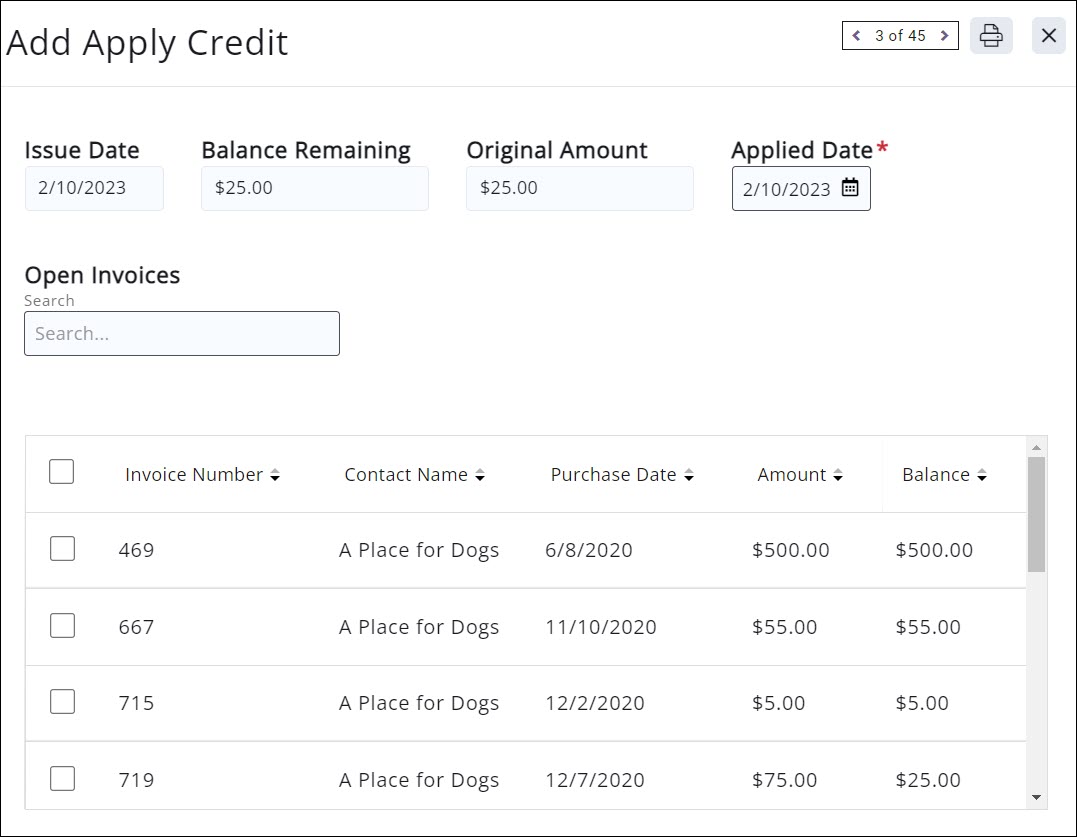Image resolution: width=1077 pixels, height=837 pixels.
Task: Go to the next credit record
Action: (944, 35)
